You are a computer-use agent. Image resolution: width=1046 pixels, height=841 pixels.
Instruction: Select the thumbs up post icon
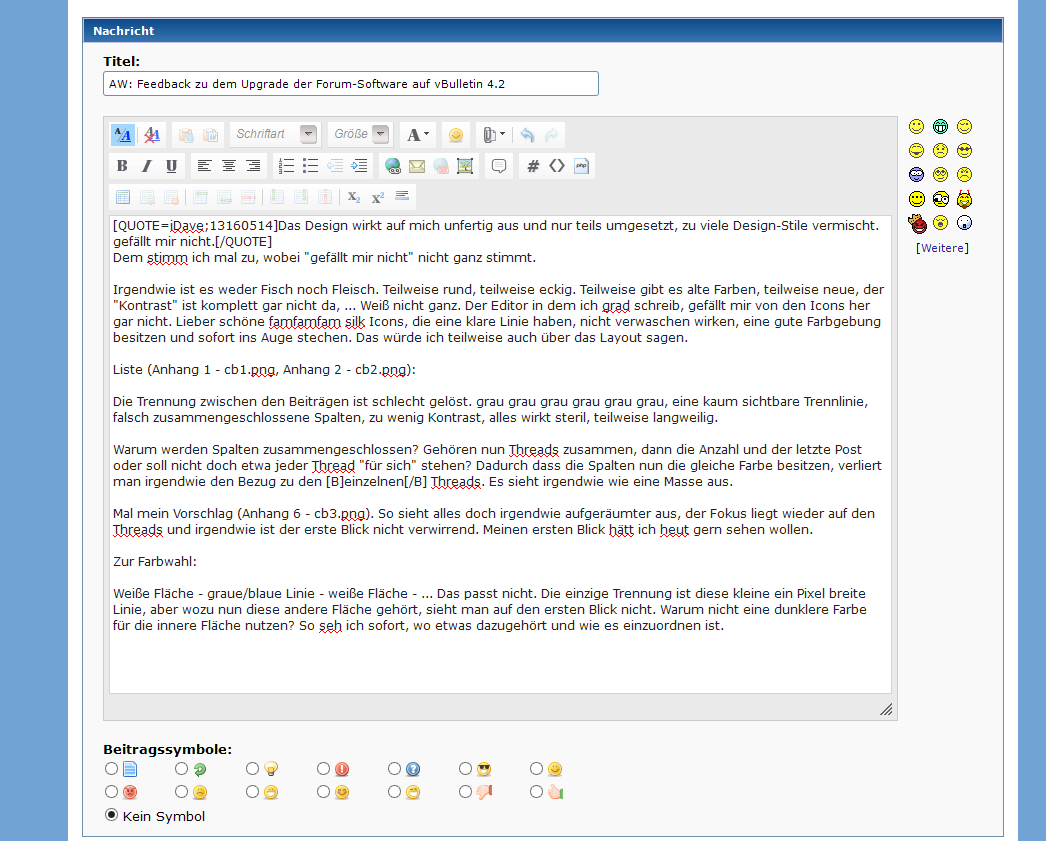coord(556,792)
